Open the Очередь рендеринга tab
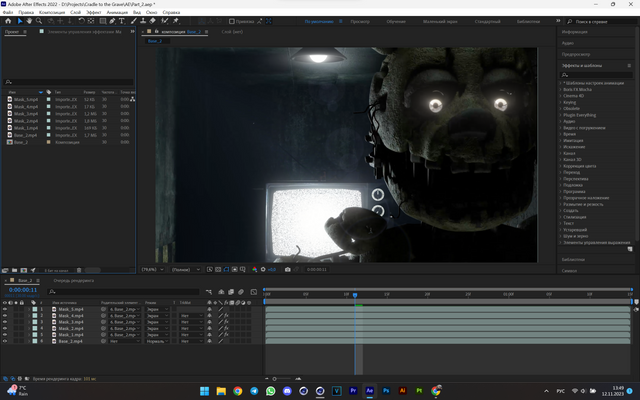640x400 pixels. (75, 280)
